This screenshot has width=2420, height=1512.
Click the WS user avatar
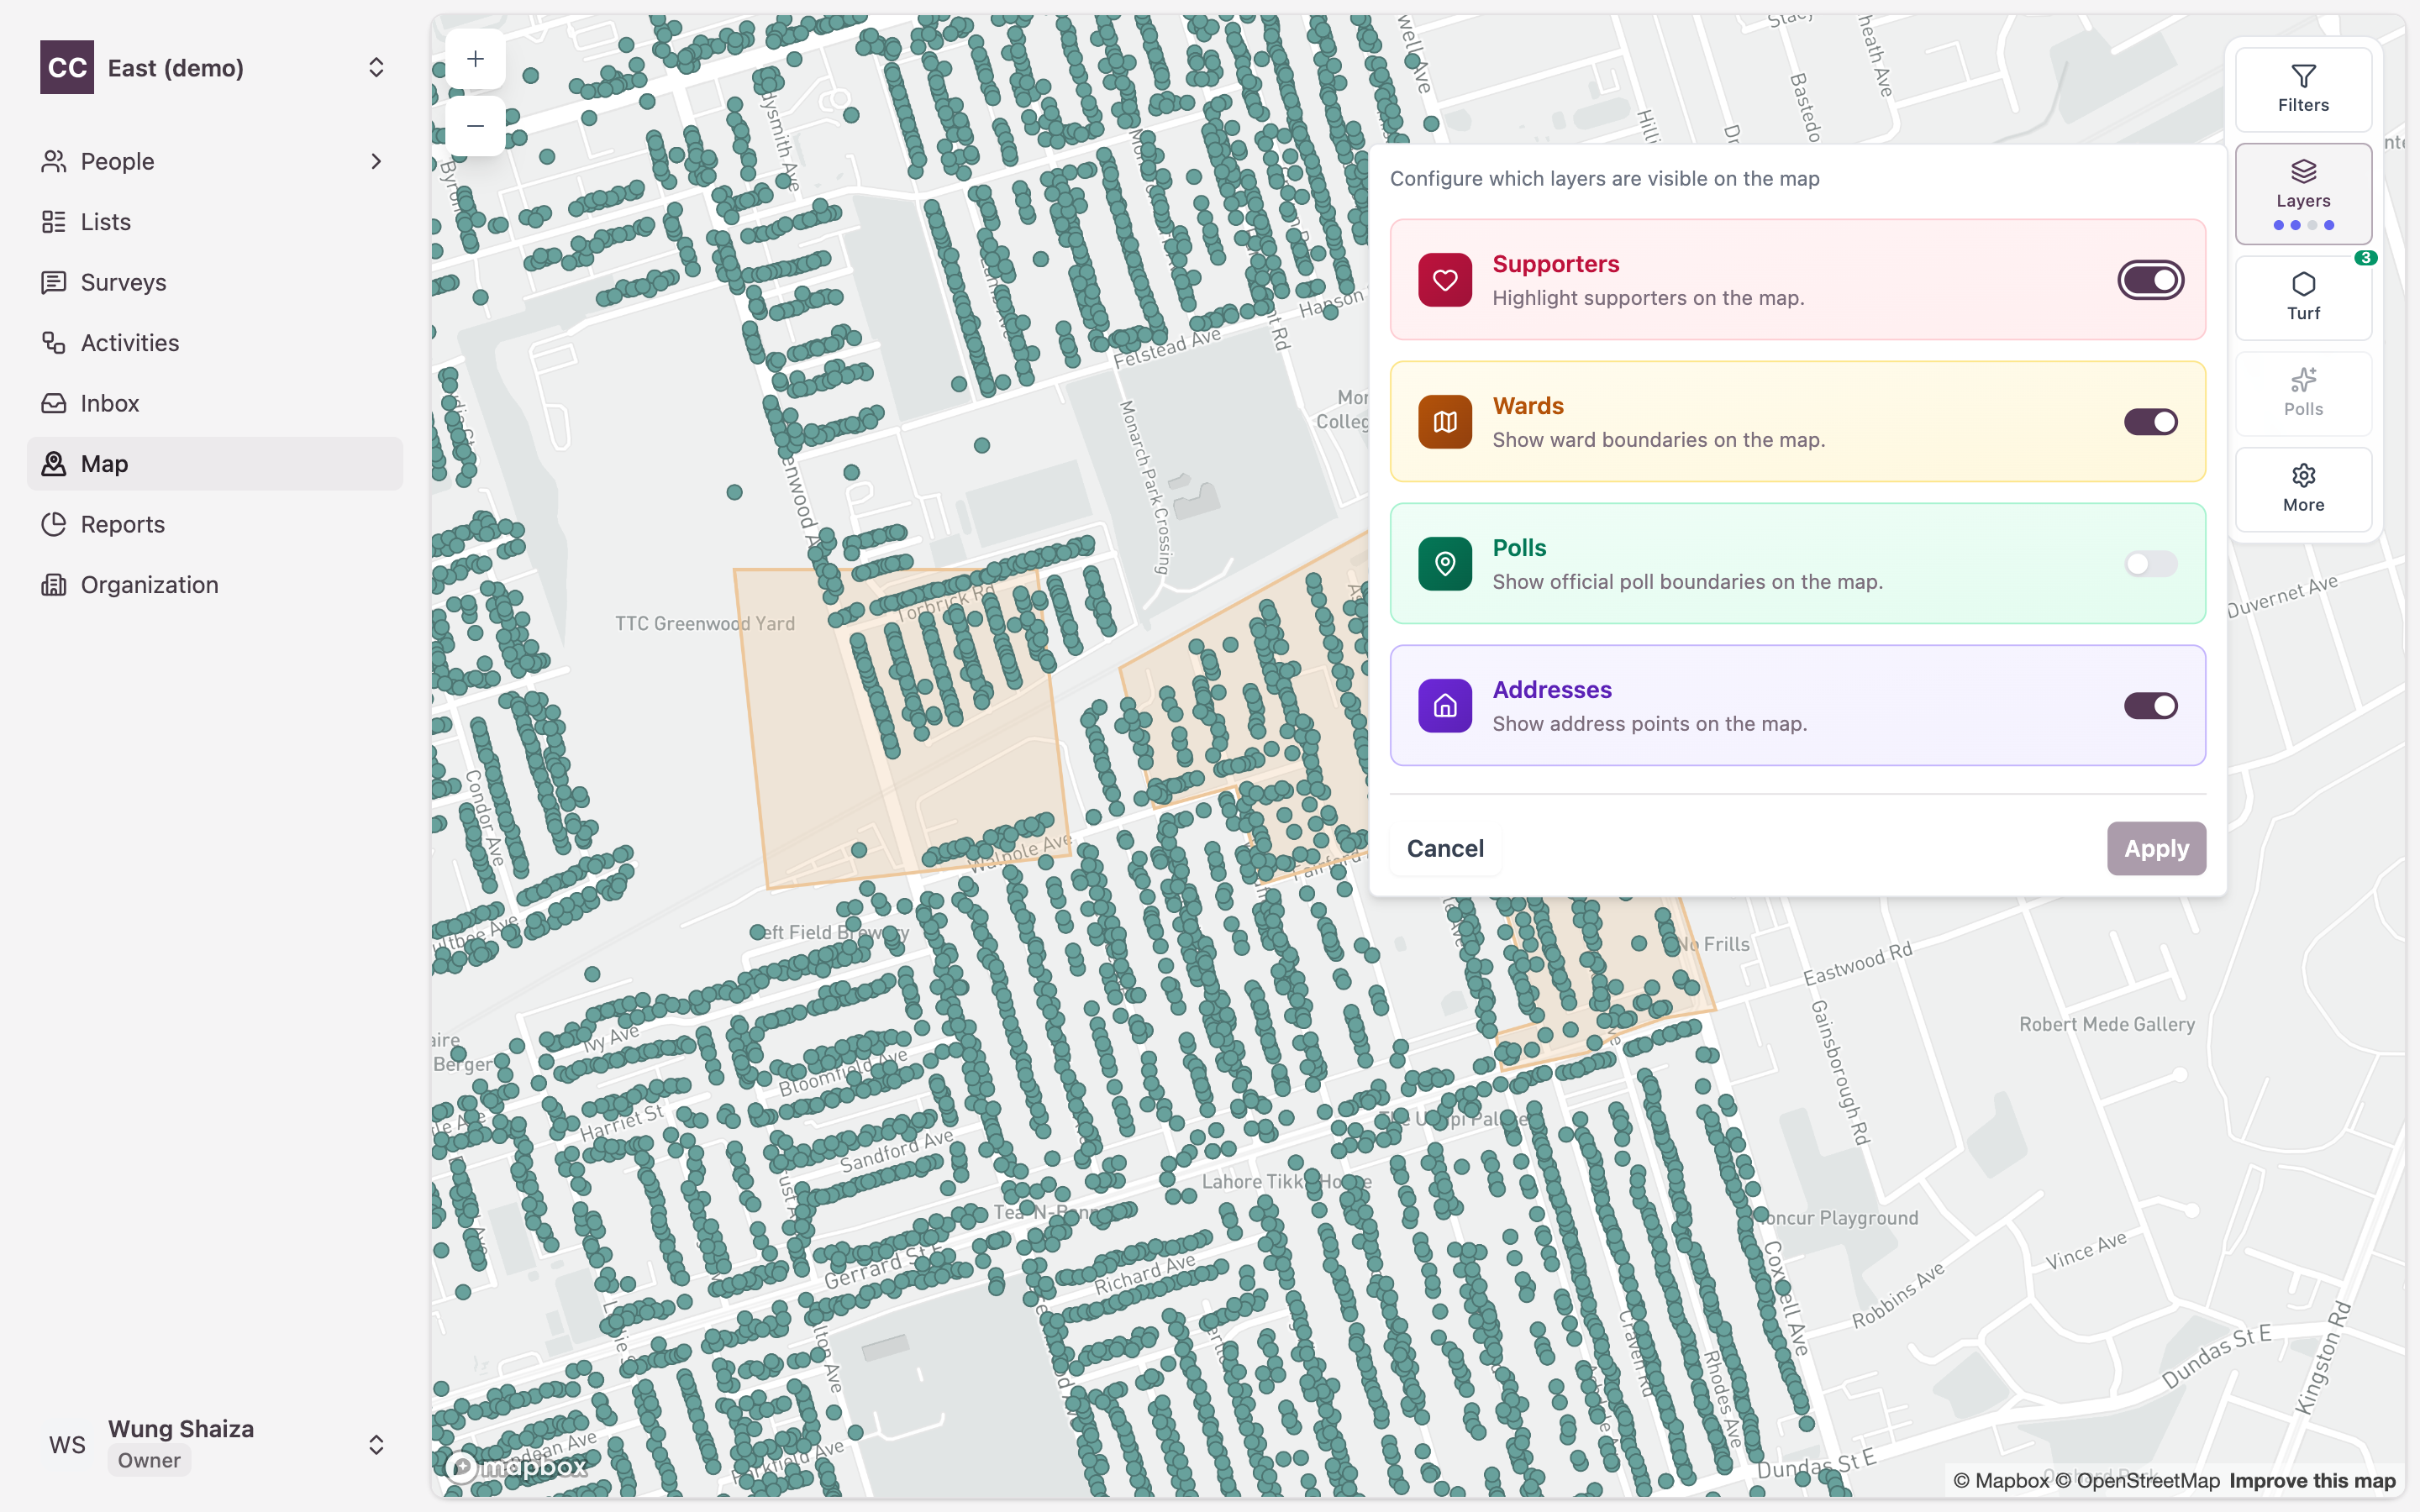tap(67, 1445)
